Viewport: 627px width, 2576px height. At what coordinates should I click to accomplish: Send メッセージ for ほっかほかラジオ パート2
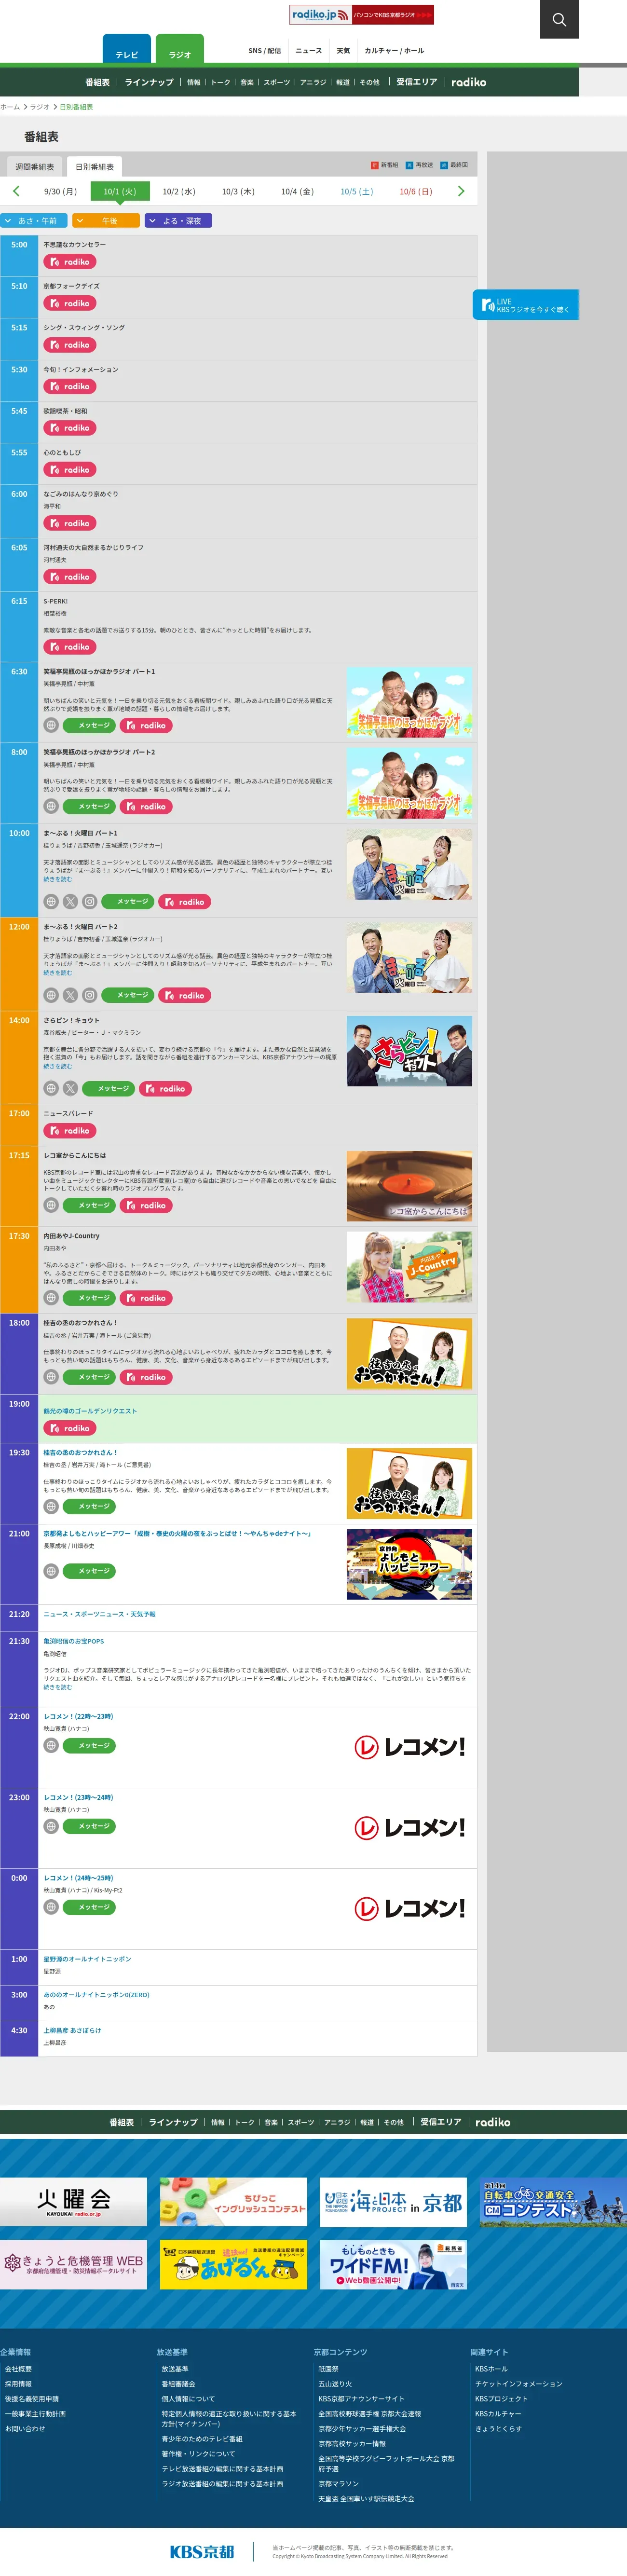pyautogui.click(x=89, y=806)
